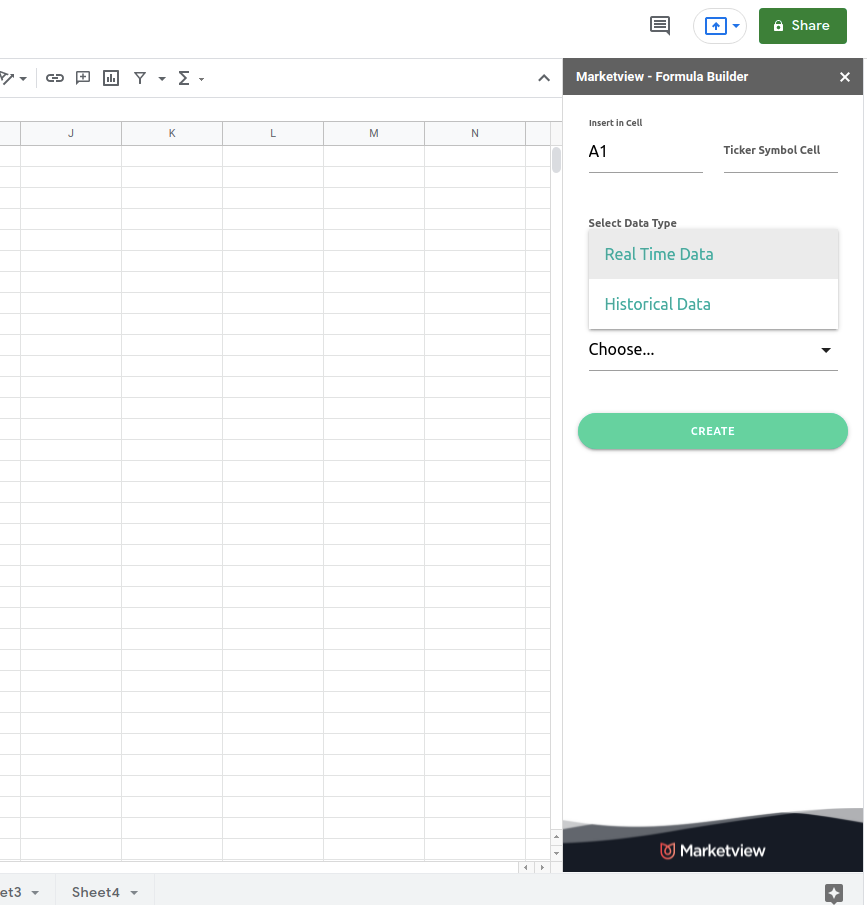Hide the menus with the collapse chevron
This screenshot has width=867, height=905.
pyautogui.click(x=544, y=78)
